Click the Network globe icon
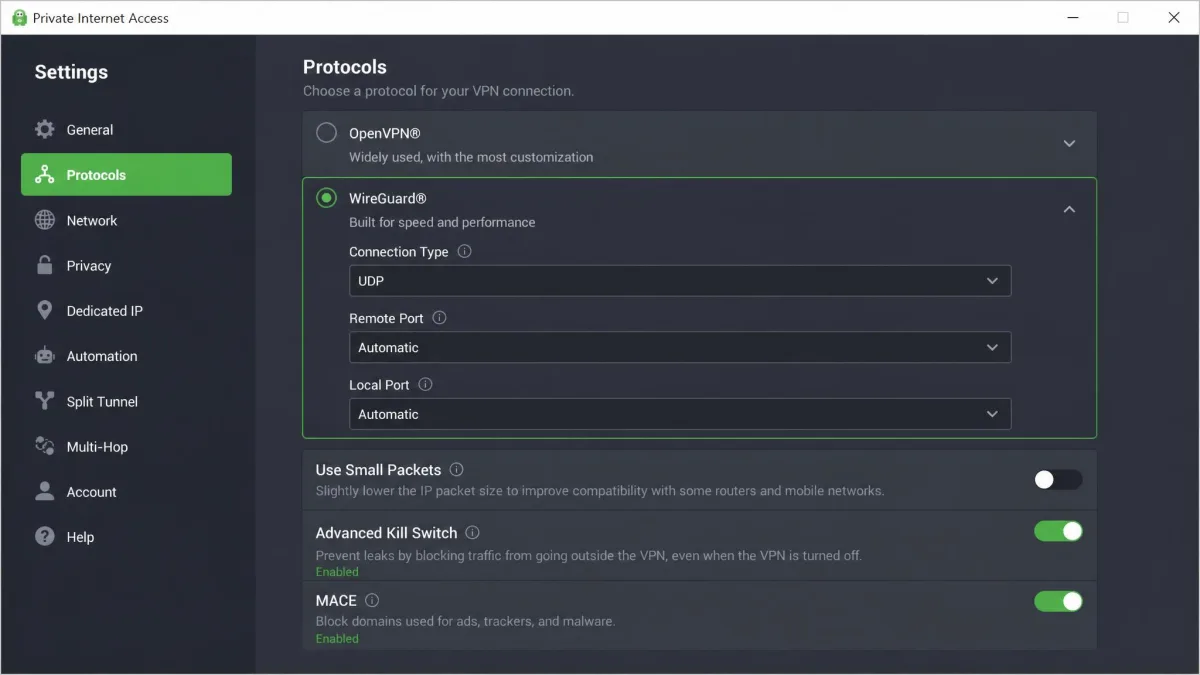Screen dimensions: 1200x675 coord(45,220)
